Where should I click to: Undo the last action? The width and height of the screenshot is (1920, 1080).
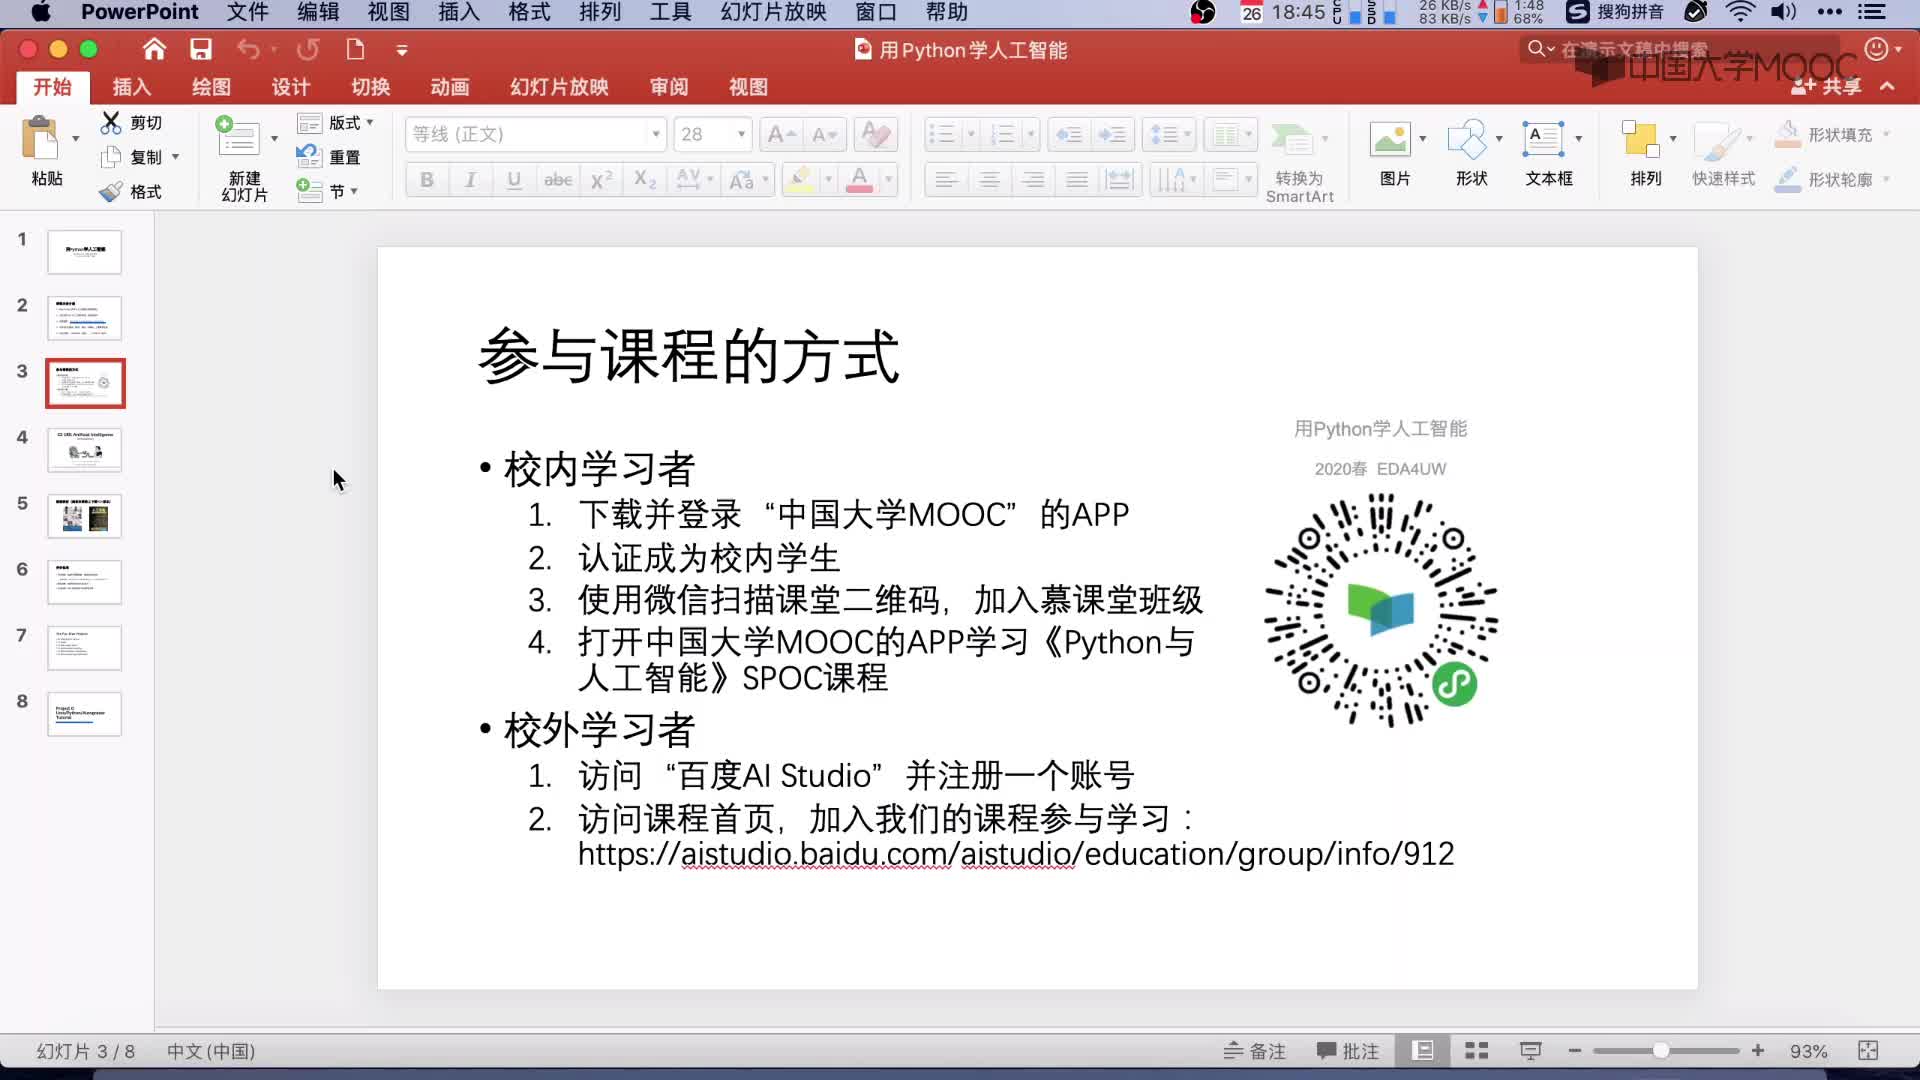pos(248,49)
